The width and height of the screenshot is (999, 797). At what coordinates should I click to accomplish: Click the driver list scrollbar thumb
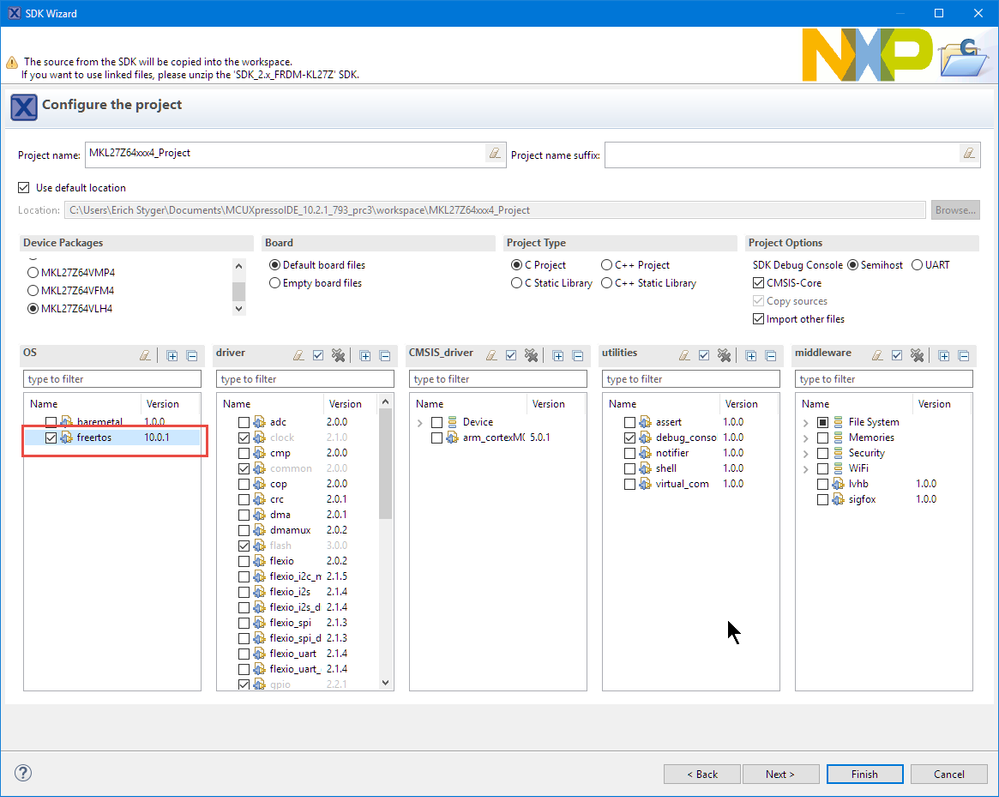click(x=385, y=464)
